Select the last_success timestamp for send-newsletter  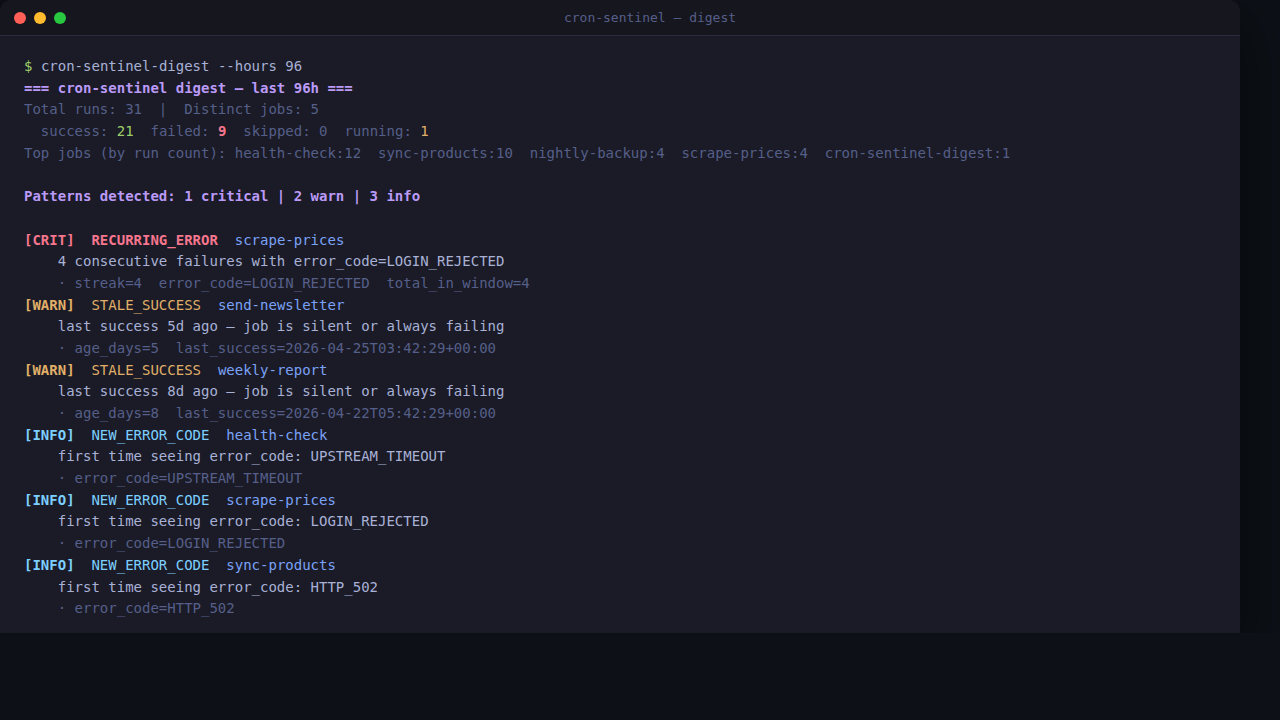tap(335, 348)
